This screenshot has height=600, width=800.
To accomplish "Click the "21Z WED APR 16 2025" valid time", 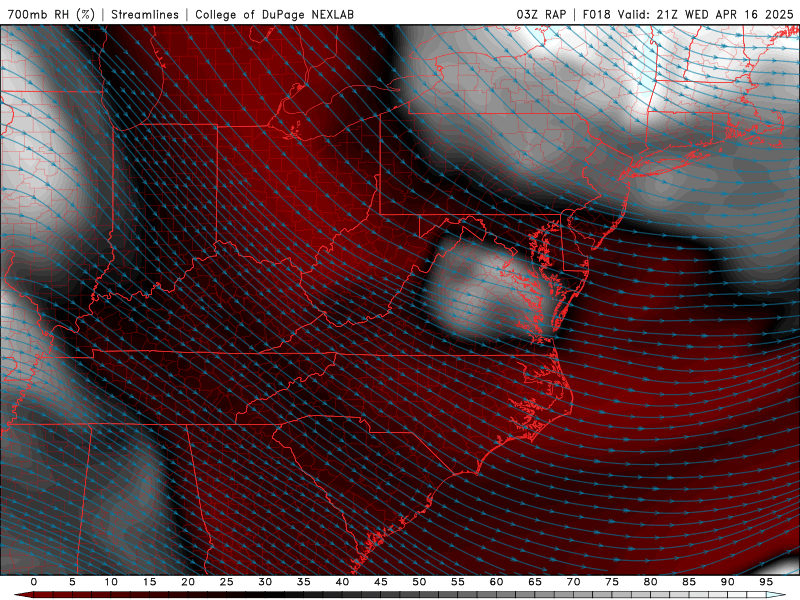I will [726, 14].
